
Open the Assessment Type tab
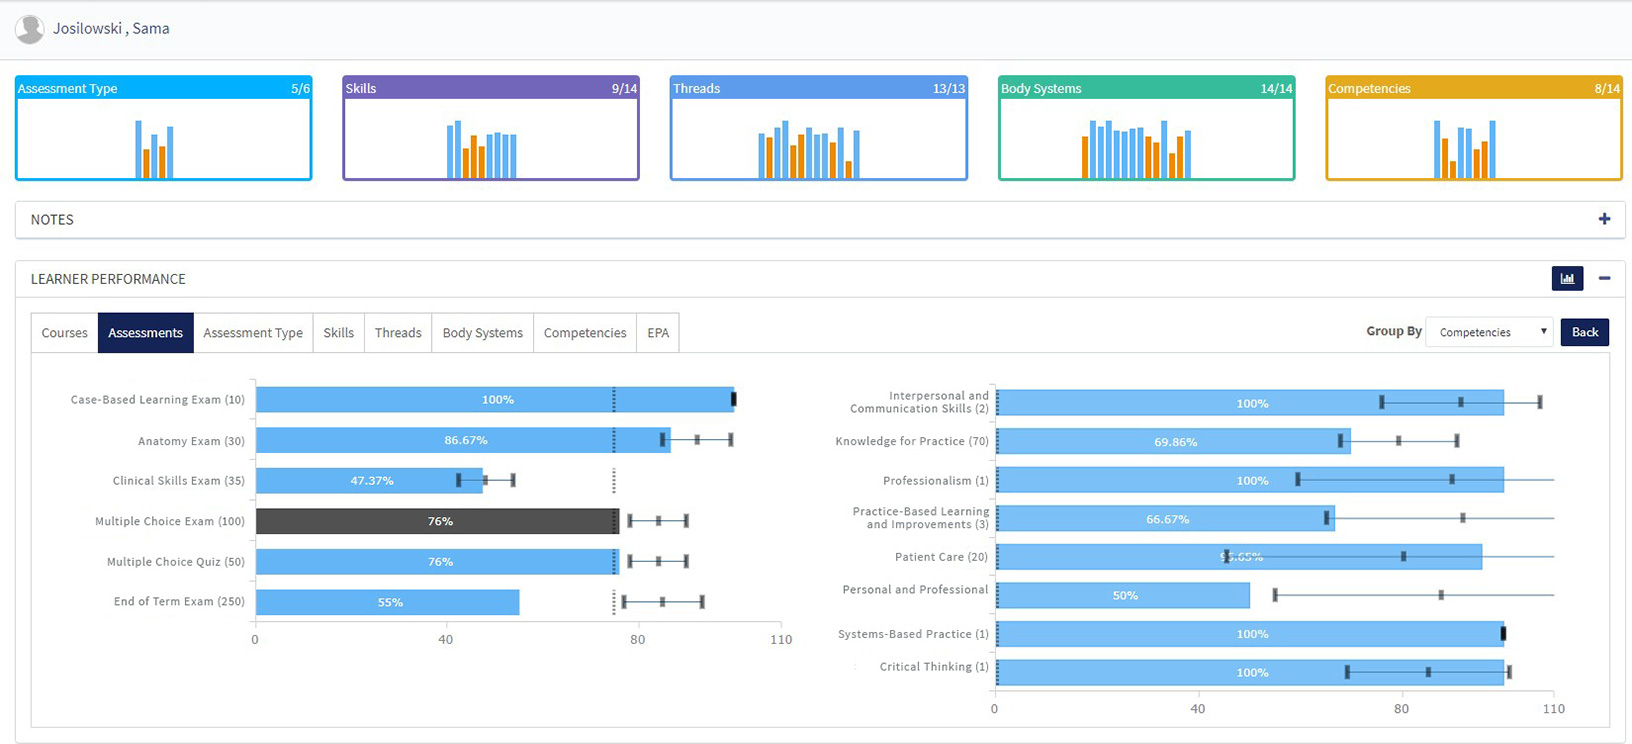pyautogui.click(x=252, y=333)
